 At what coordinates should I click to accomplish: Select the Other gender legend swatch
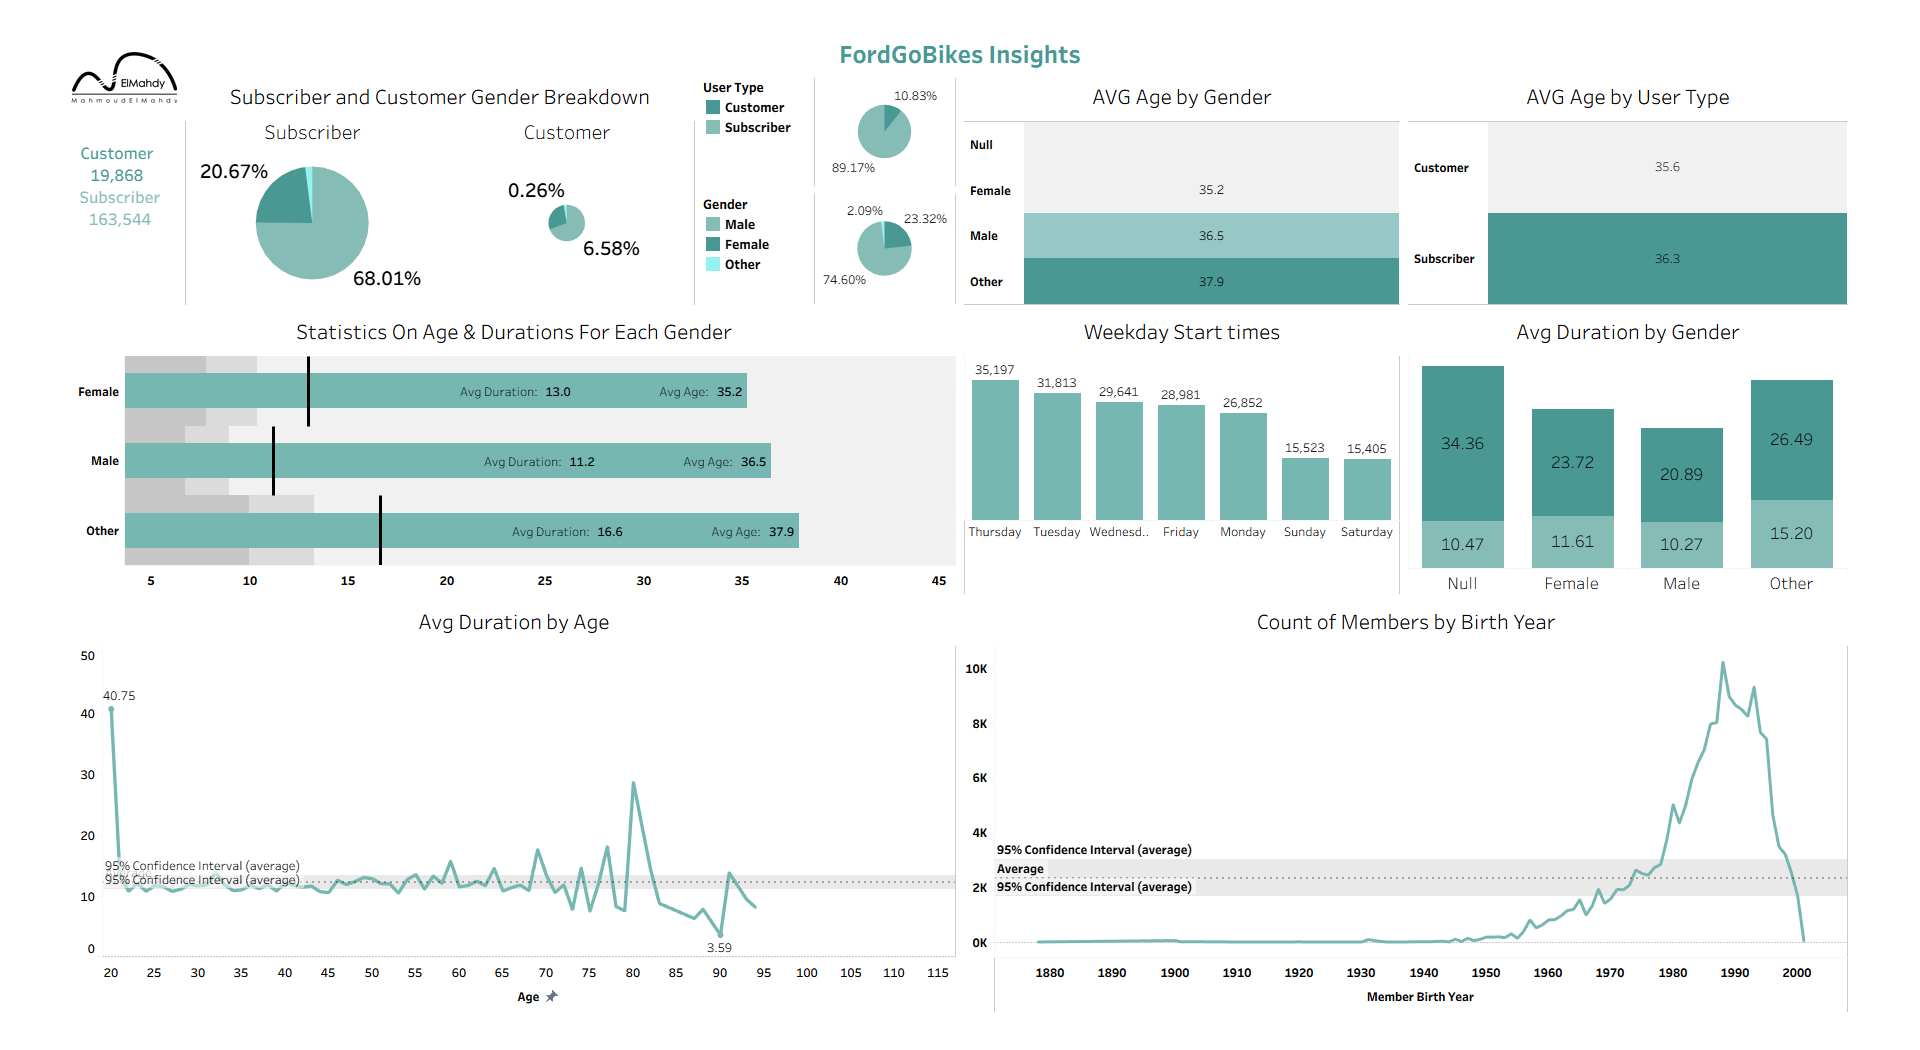(x=713, y=264)
